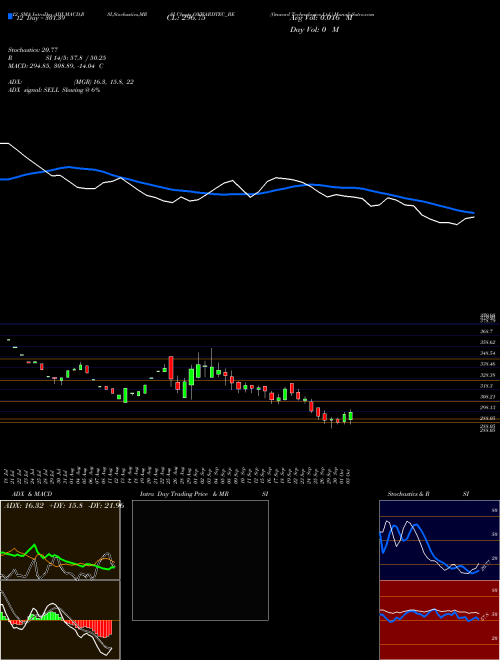Viewport: 500px width, 660px height.
Task: Click the MACD values line of text
Action: (56, 66)
